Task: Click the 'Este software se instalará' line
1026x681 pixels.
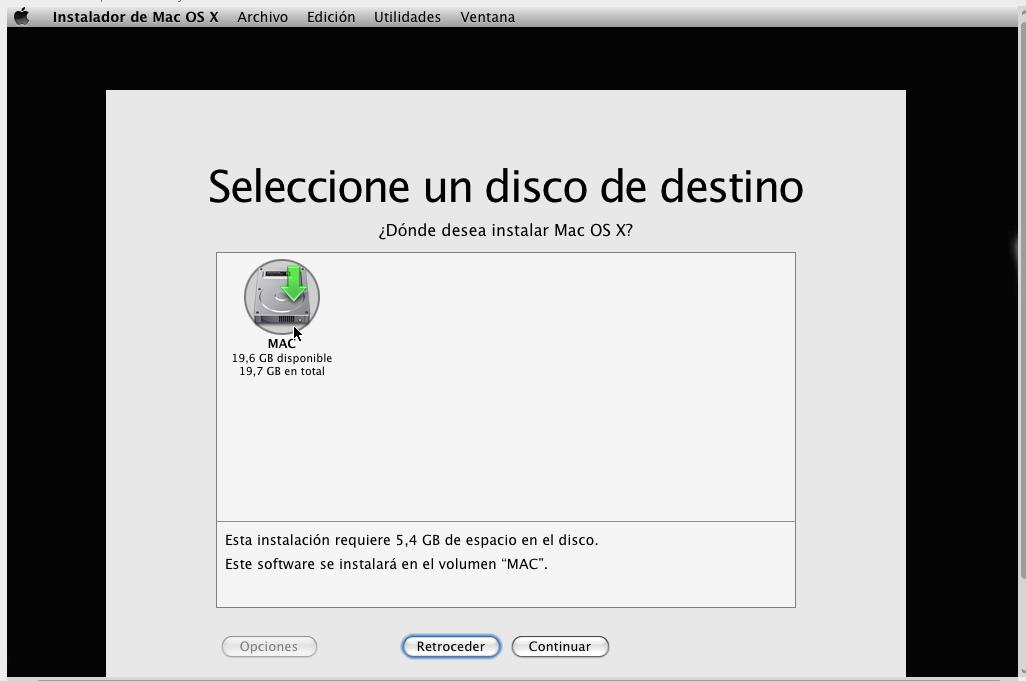Action: pyautogui.click(x=386, y=564)
